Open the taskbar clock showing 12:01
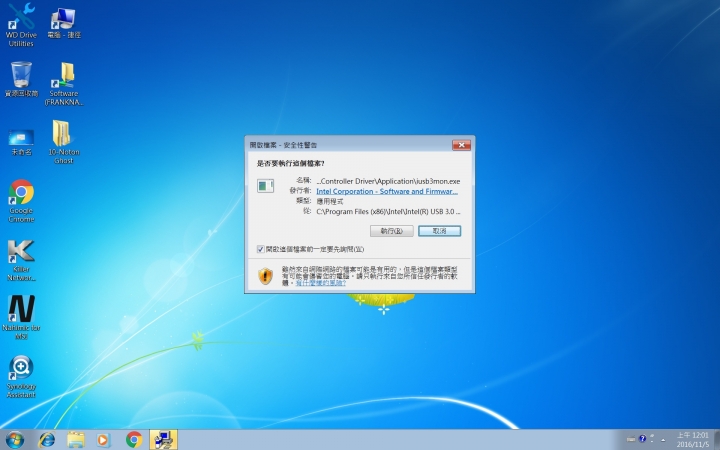720x450 pixels. tap(692, 439)
